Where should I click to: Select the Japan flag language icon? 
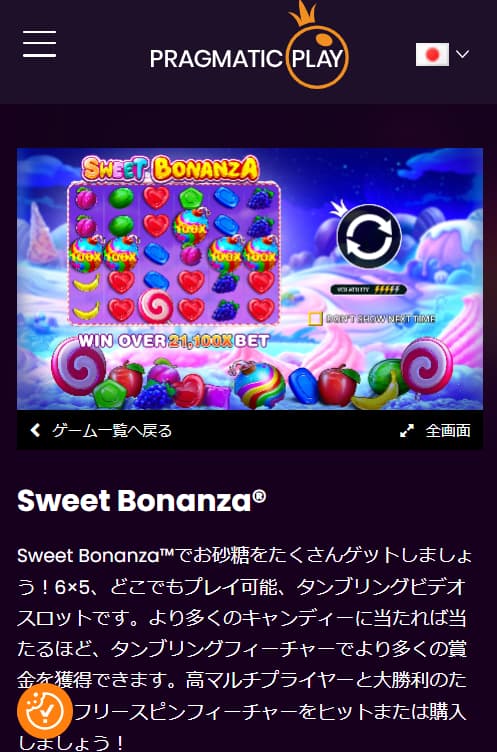point(432,55)
